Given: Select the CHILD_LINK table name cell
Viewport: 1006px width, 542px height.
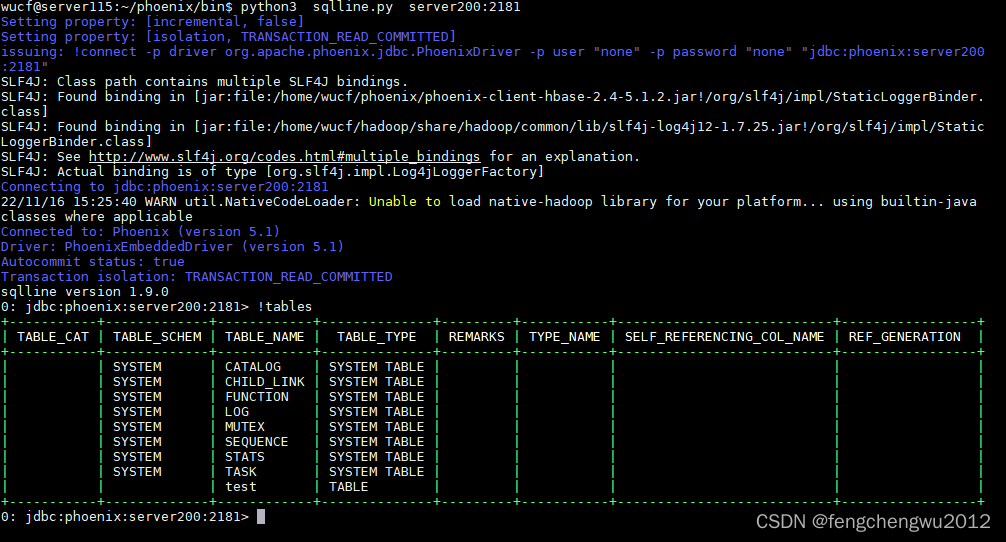Looking at the screenshot, I should [x=264, y=382].
